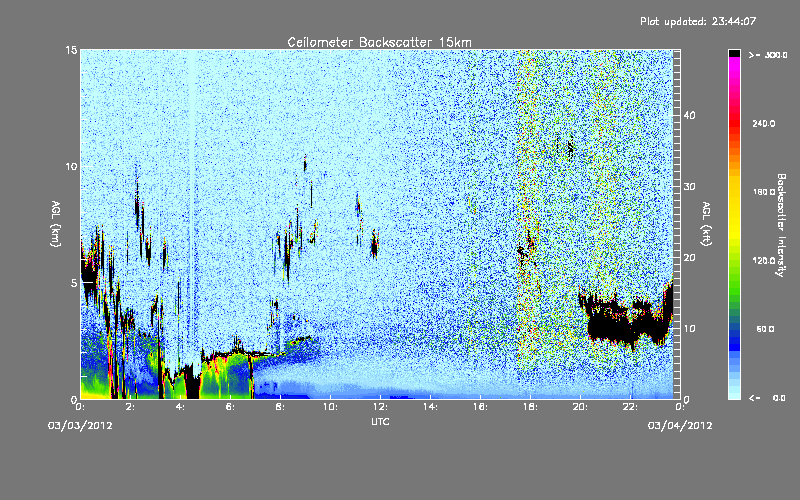Viewport: 800px width, 500px height.
Task: Click the "10:" UTC hour tick
Action: coord(330,407)
